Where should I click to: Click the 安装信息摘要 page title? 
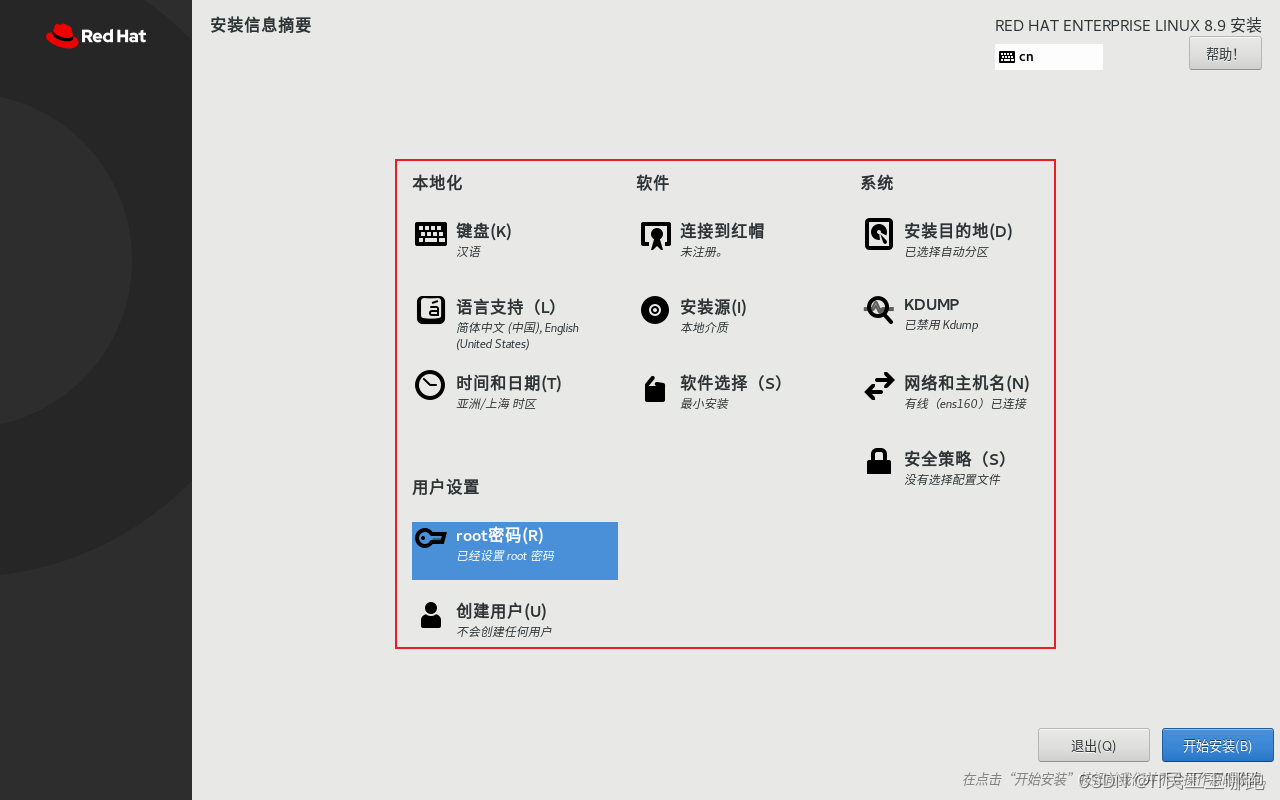pos(261,25)
